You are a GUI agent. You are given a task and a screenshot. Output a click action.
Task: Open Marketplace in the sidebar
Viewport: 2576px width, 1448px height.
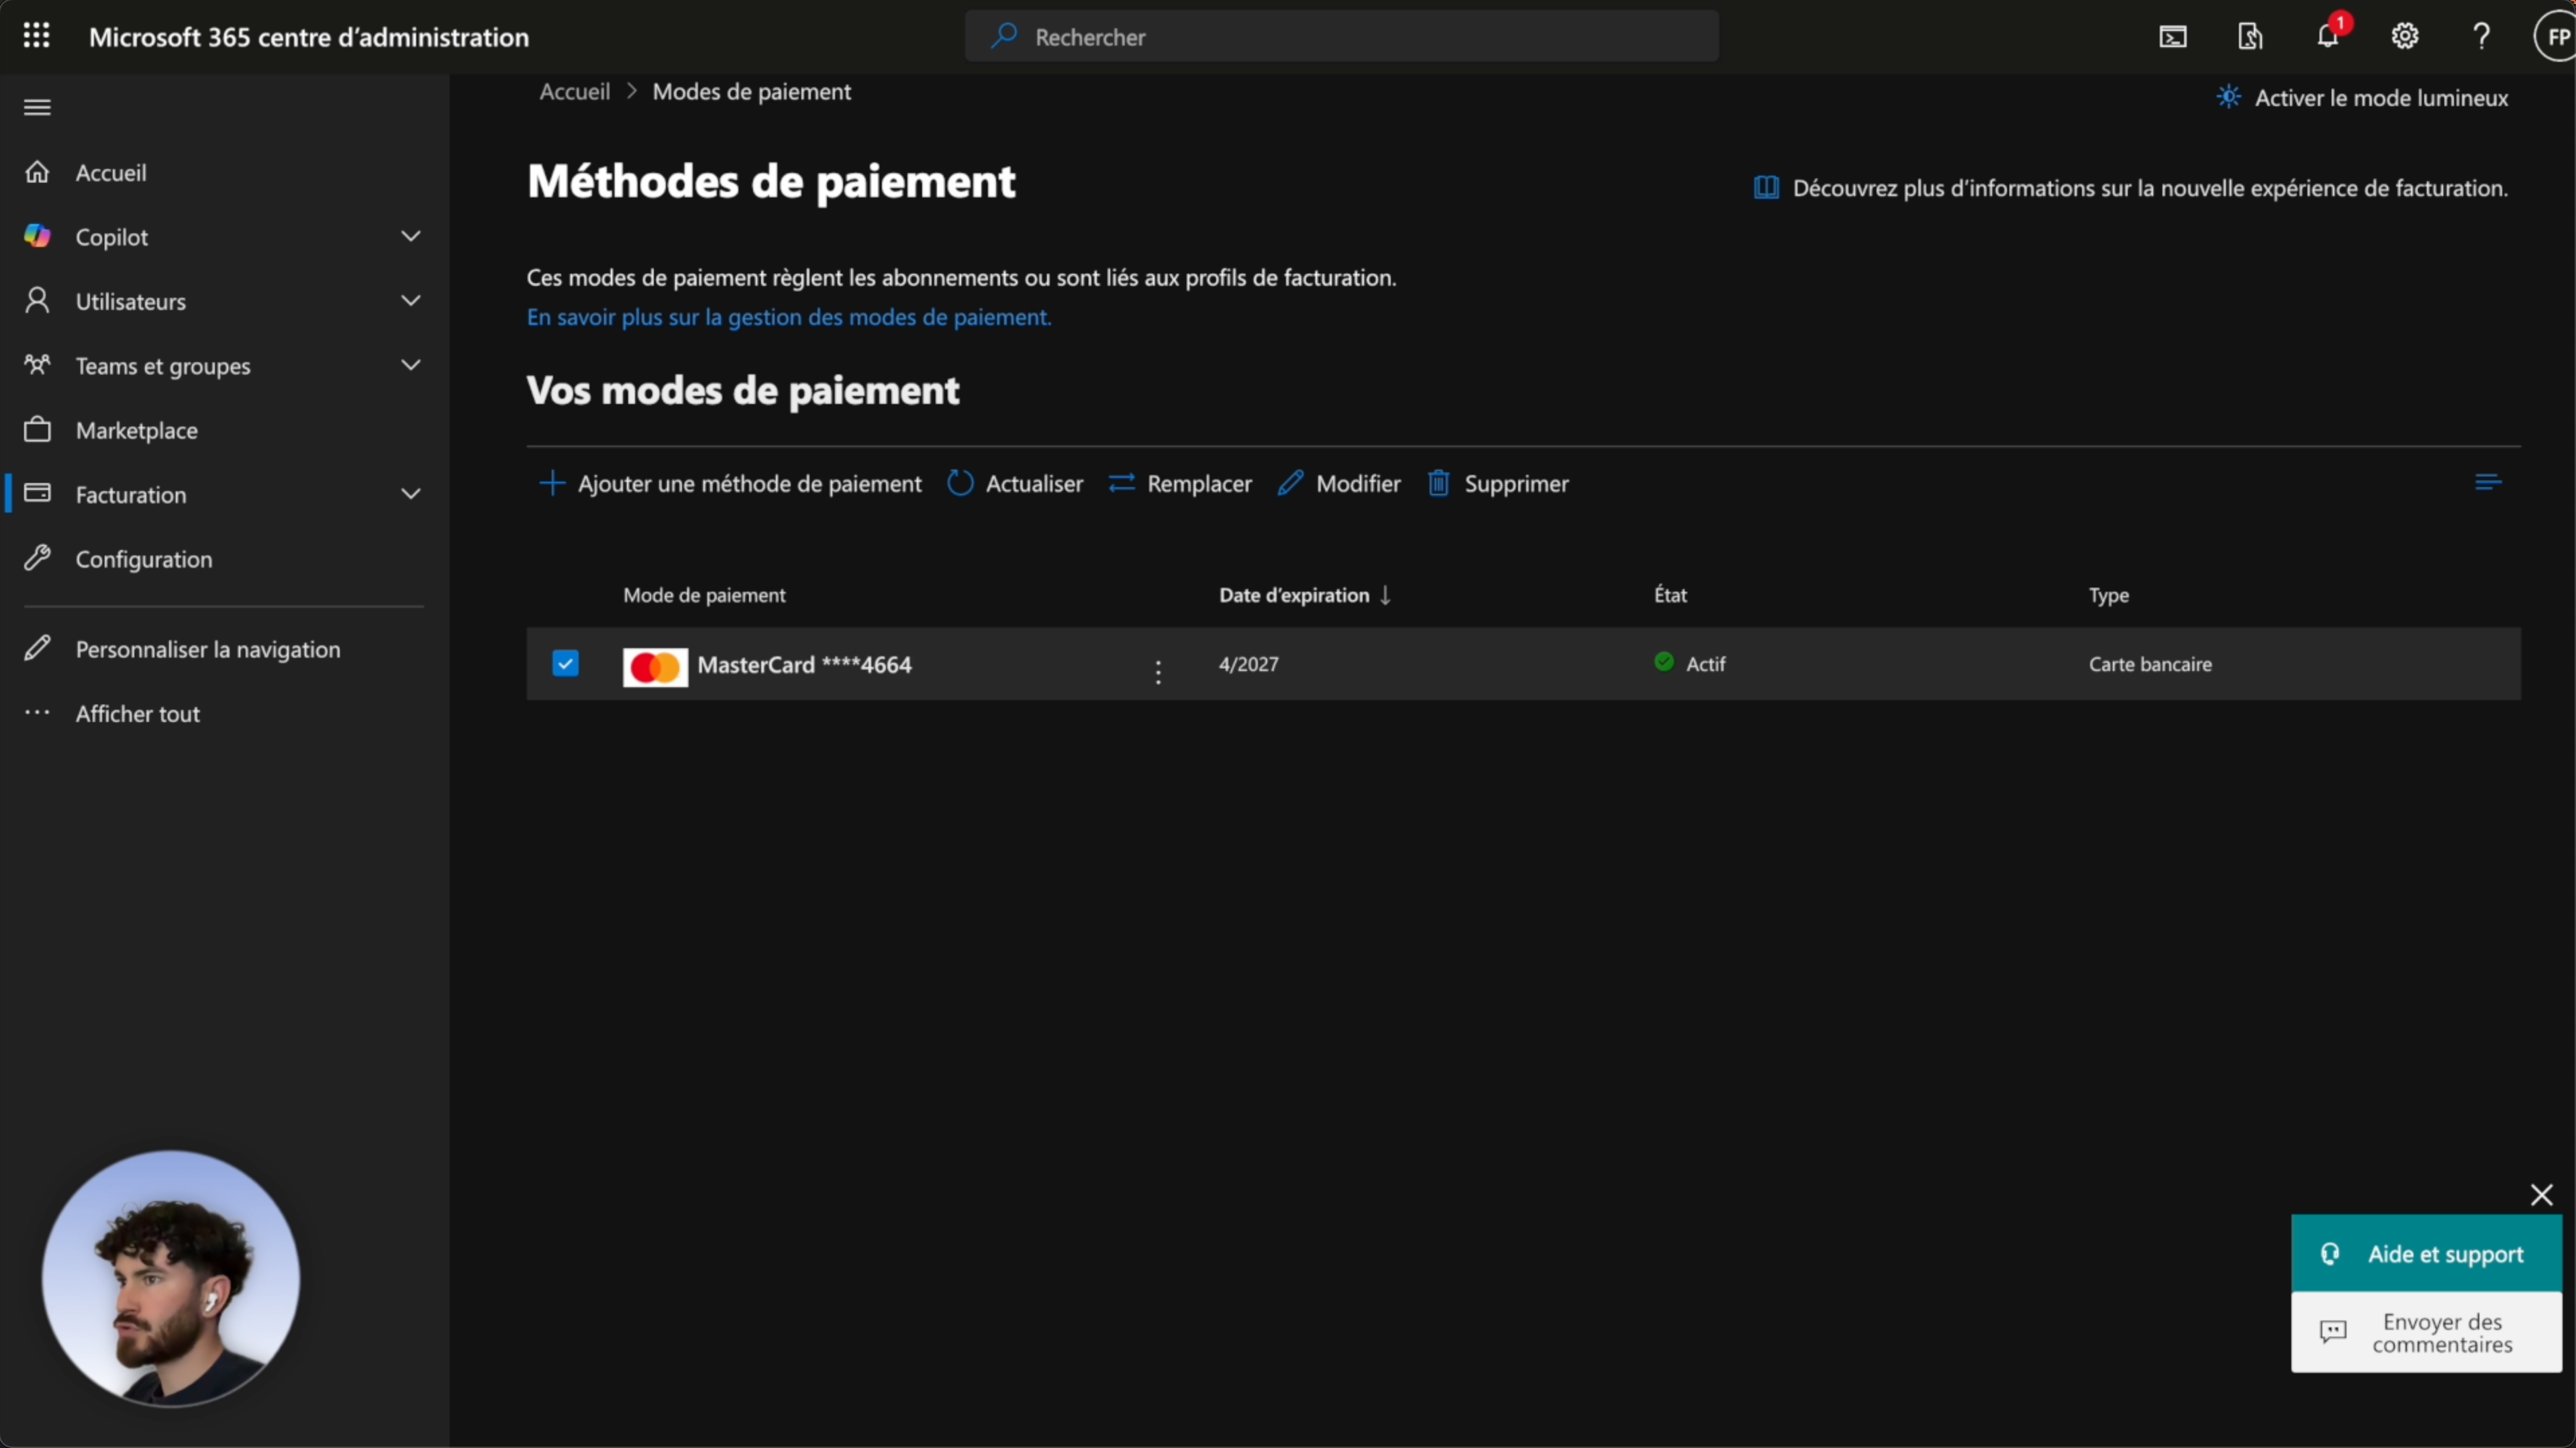(137, 430)
